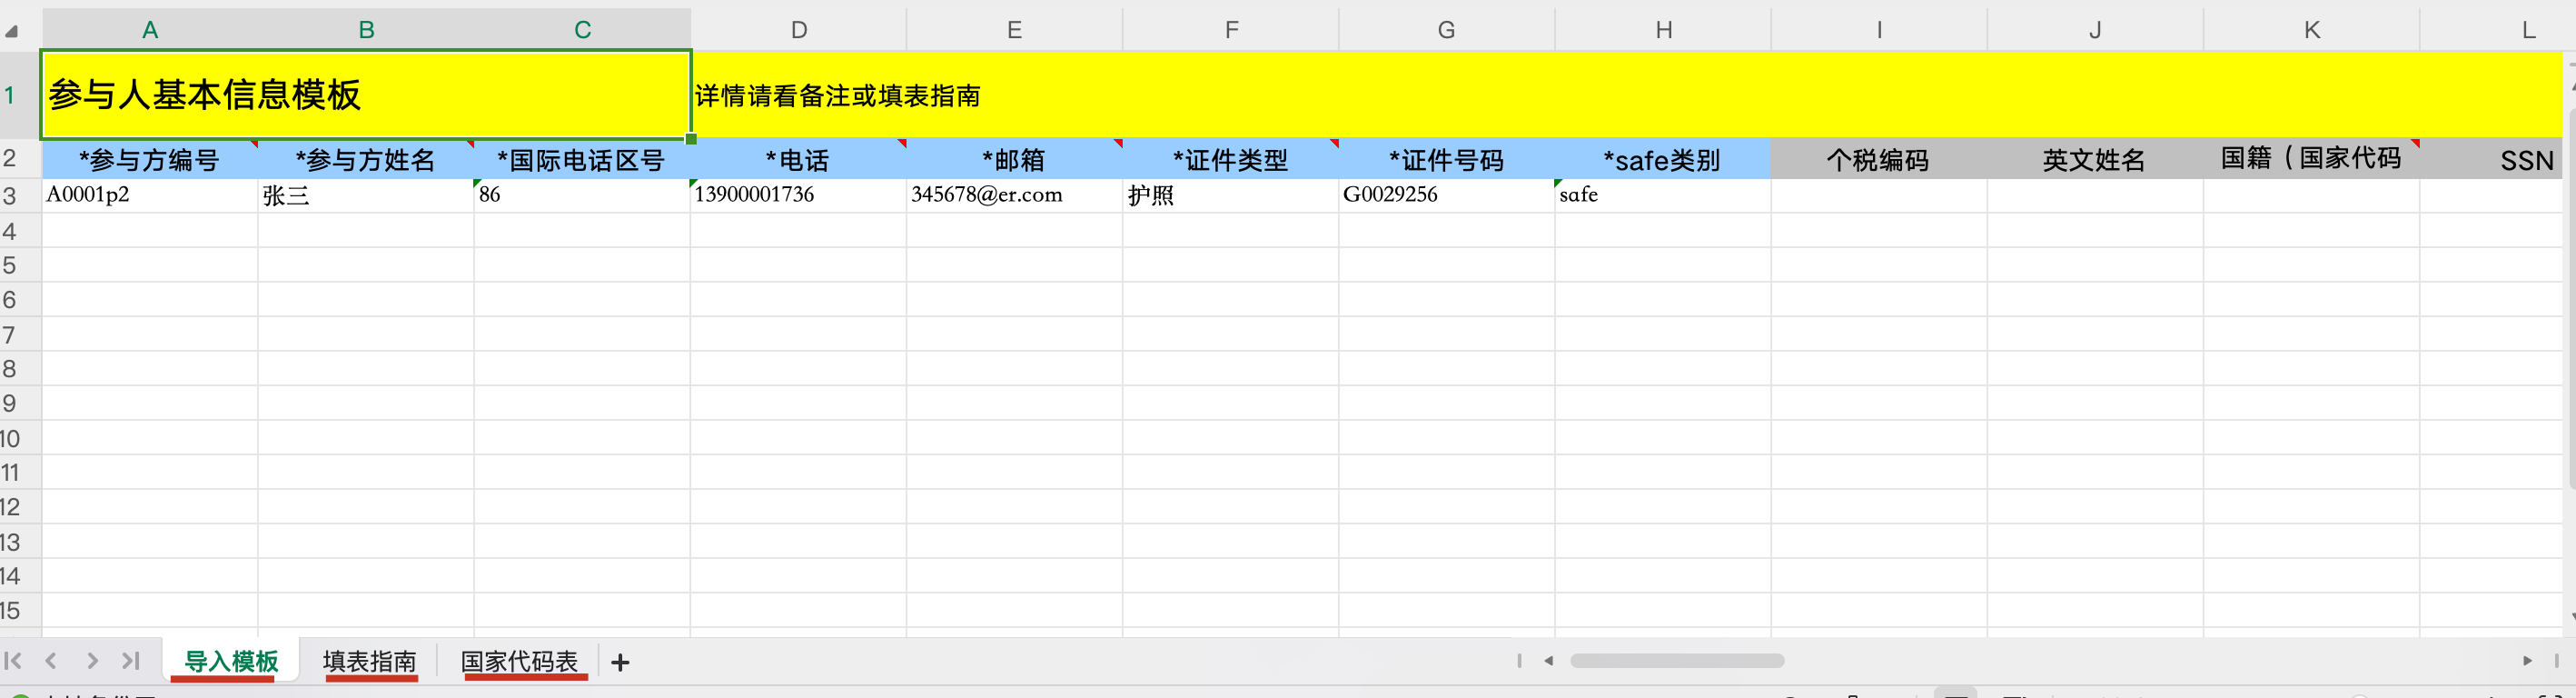
Task: Select the *邮箱 header cell
Action: tap(1014, 159)
